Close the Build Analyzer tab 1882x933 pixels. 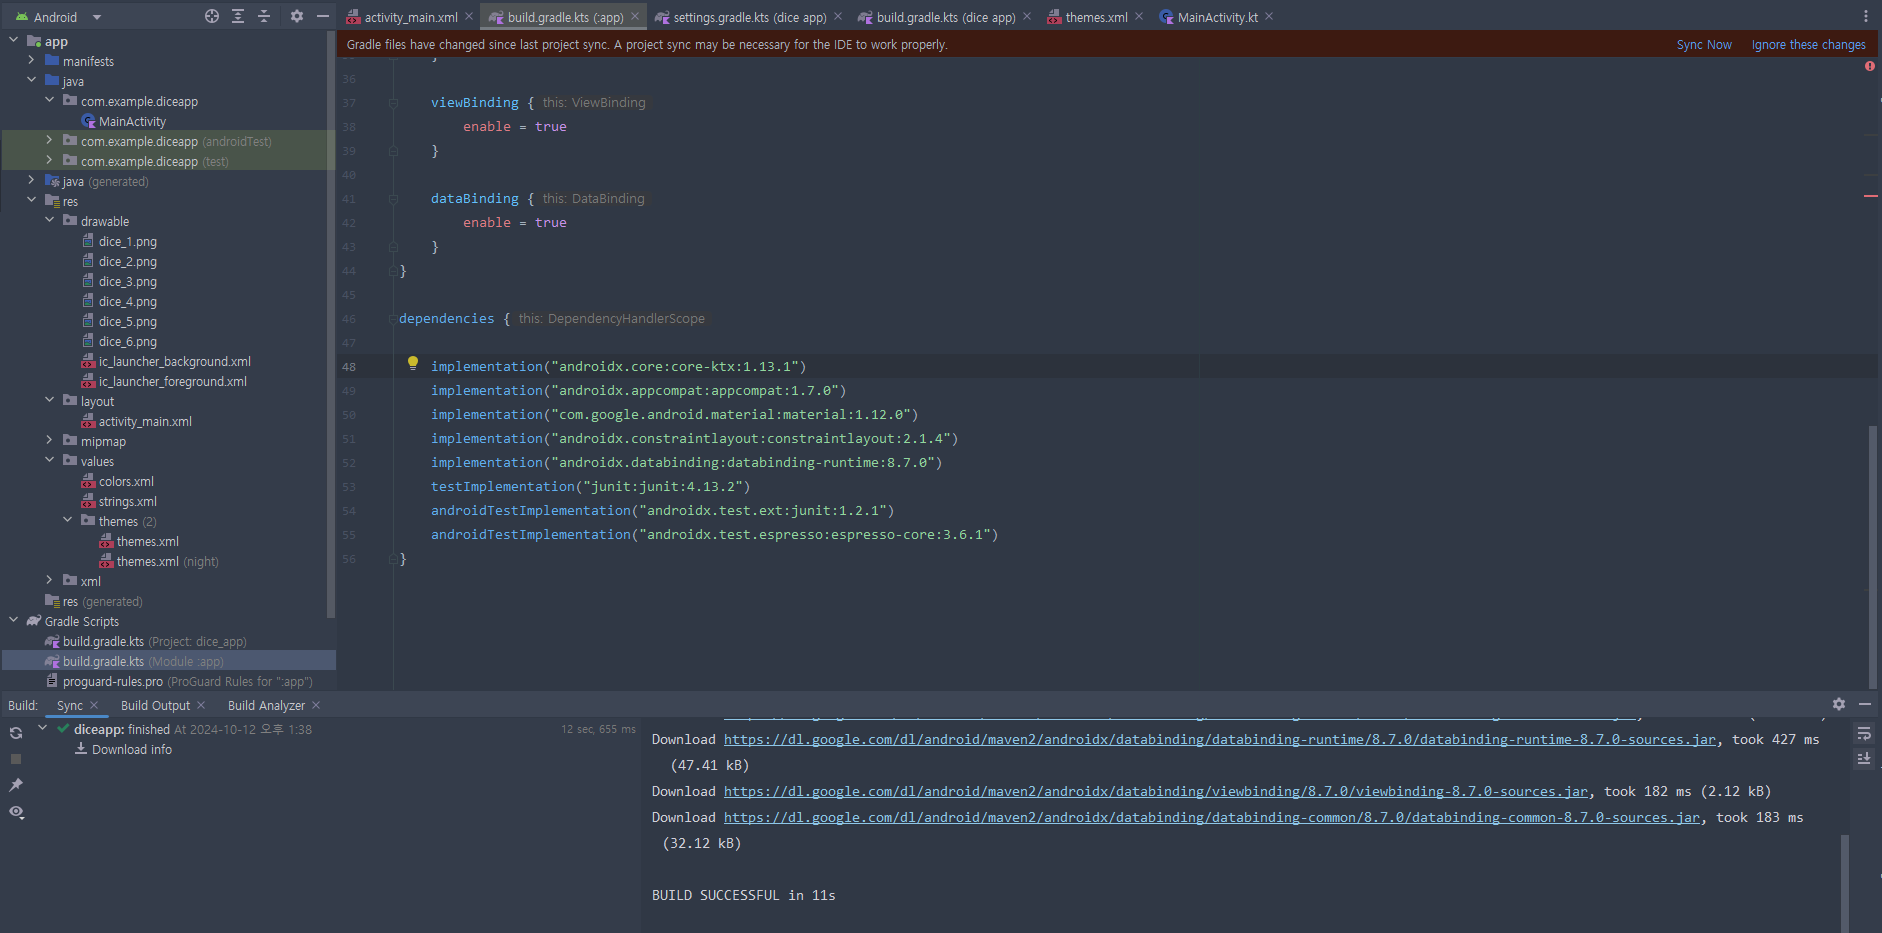point(316,705)
